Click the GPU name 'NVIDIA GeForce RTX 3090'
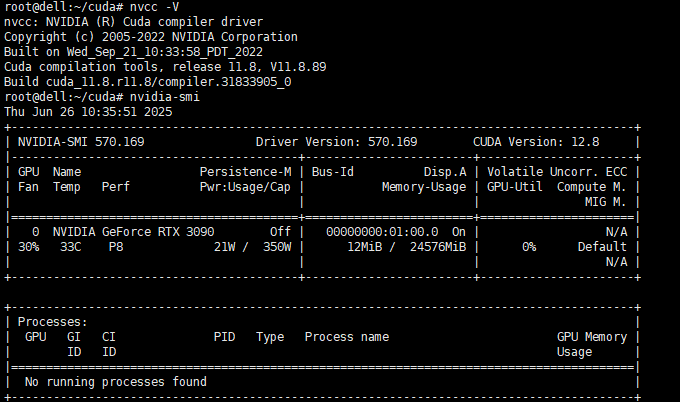The image size is (680, 402). click(x=134, y=232)
